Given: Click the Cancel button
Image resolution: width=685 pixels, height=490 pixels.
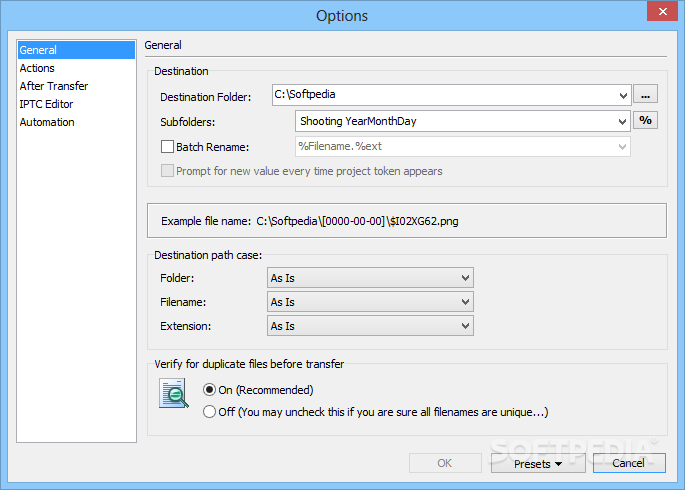Looking at the screenshot, I should coord(629,463).
